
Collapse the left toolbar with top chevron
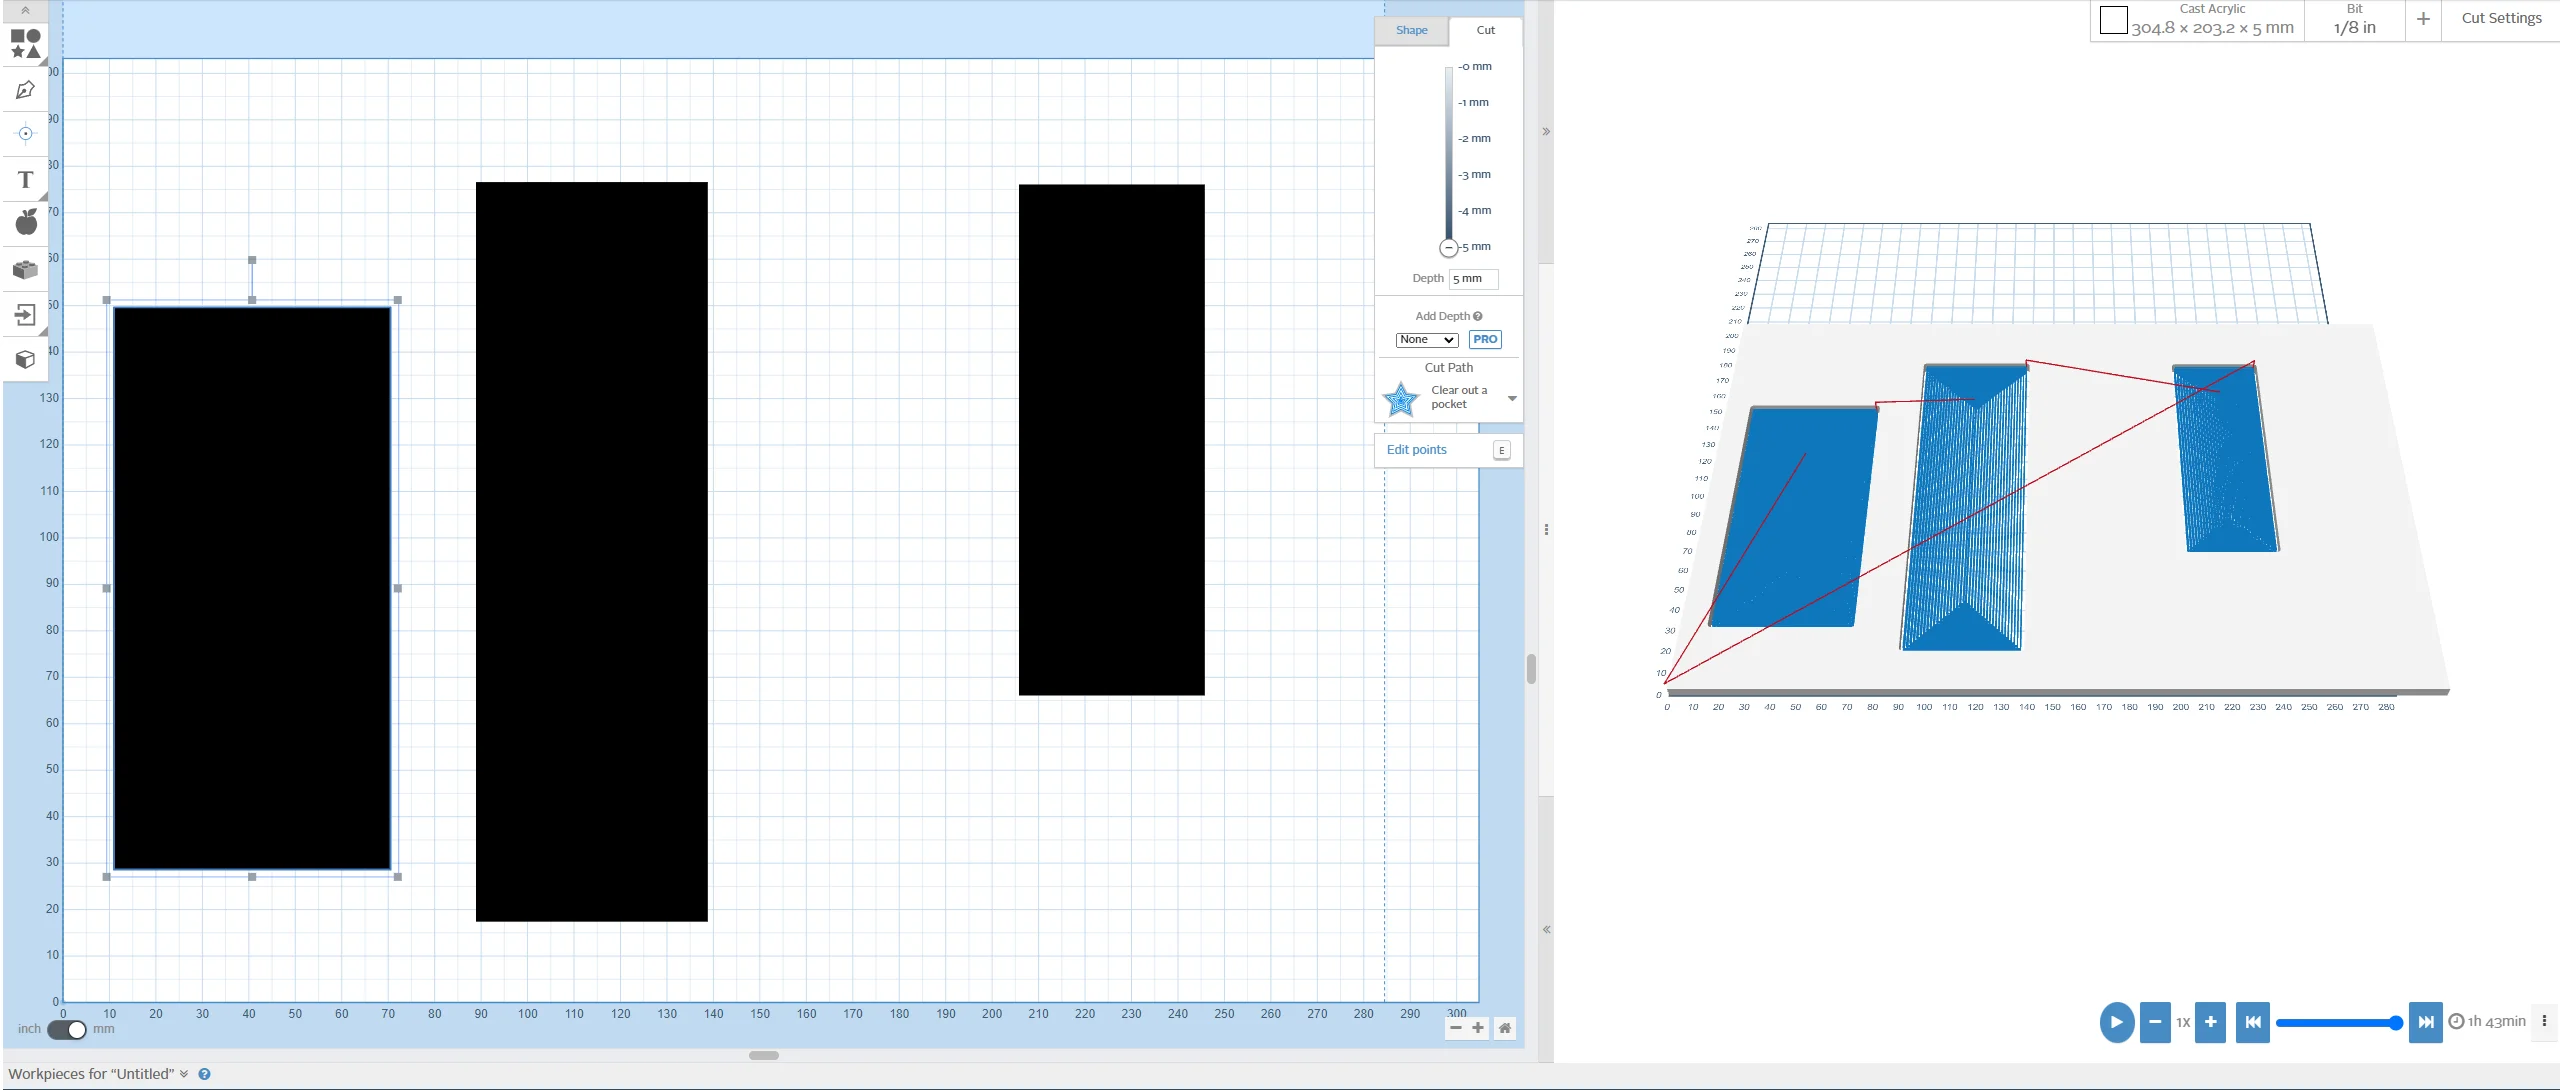tap(25, 10)
